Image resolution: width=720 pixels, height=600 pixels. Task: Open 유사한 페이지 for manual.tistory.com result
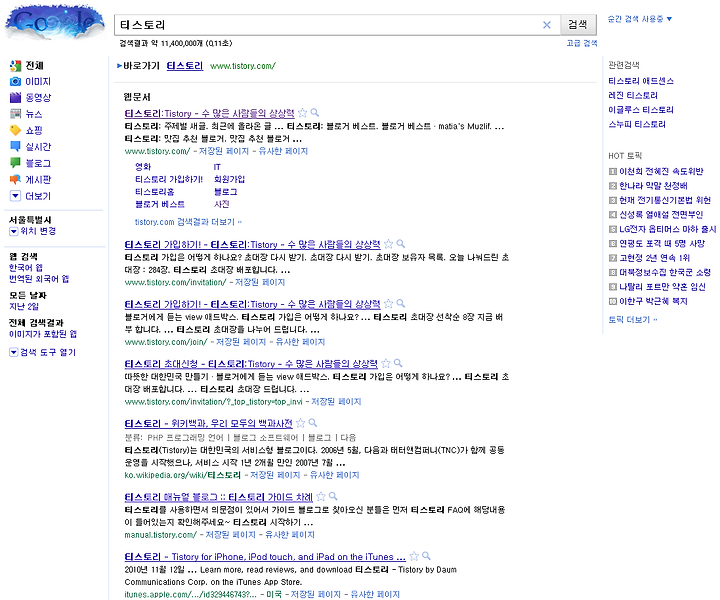pyautogui.click(x=290, y=535)
